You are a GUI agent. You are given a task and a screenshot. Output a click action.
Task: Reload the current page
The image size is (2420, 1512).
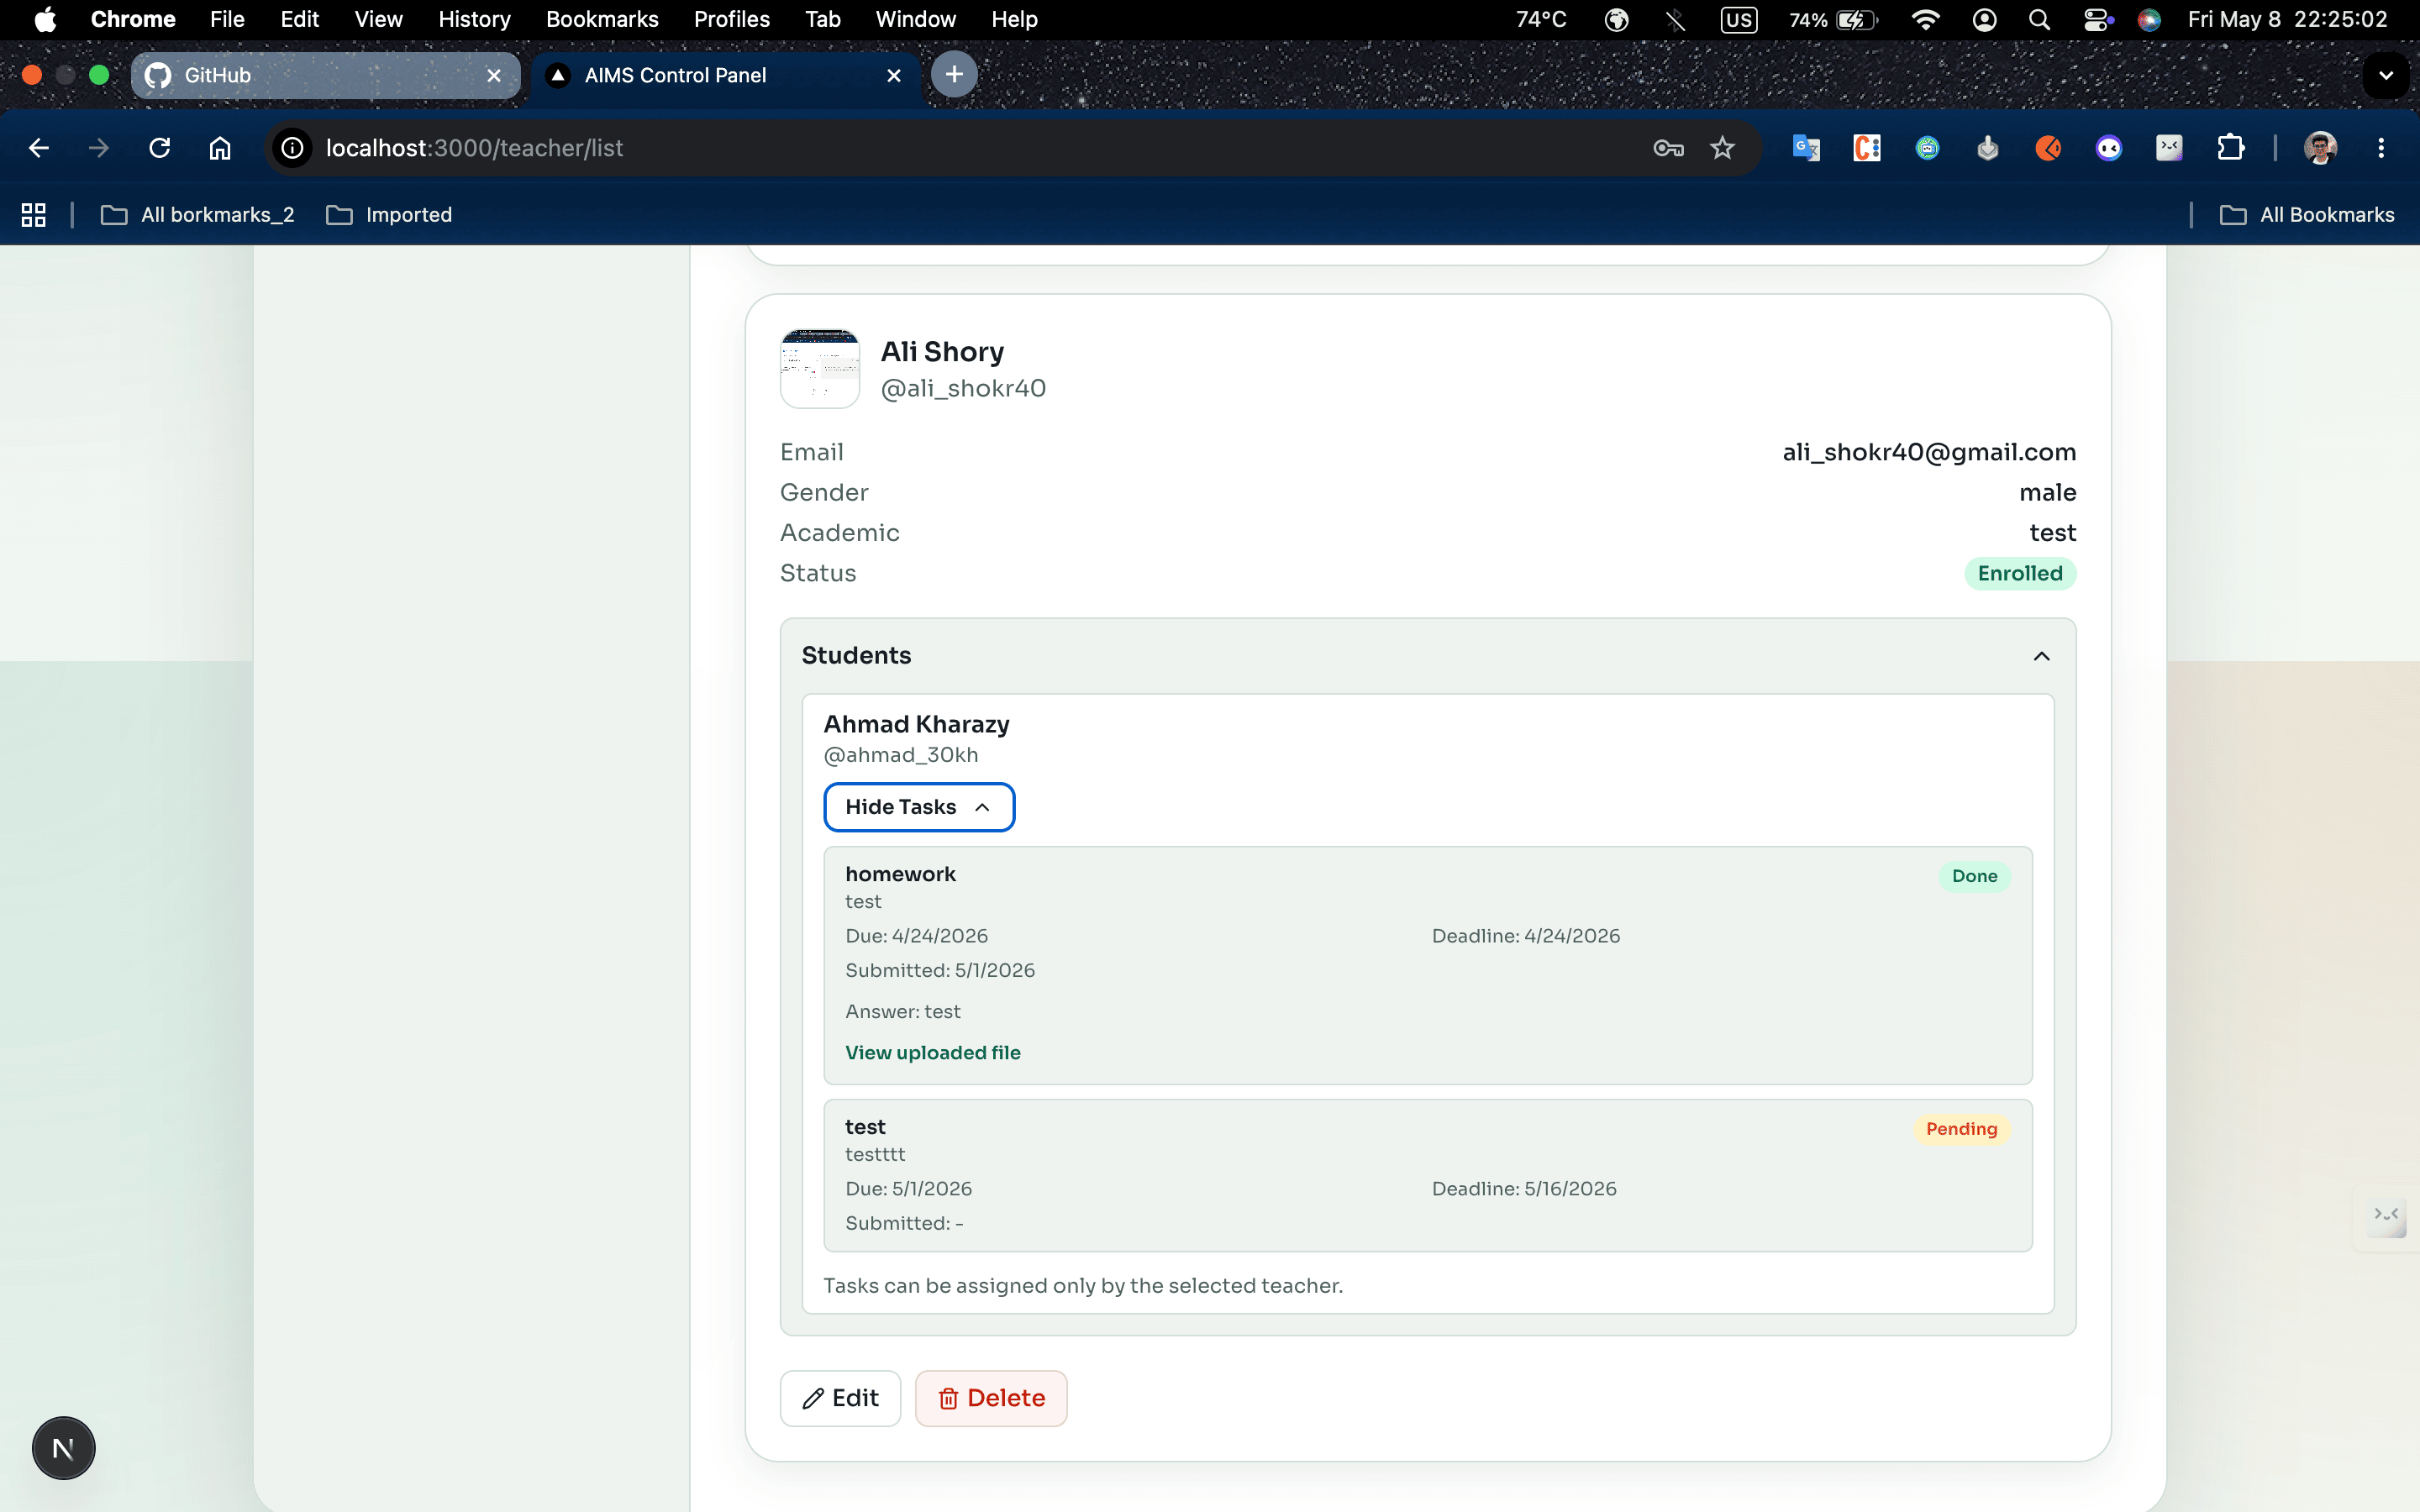(159, 148)
